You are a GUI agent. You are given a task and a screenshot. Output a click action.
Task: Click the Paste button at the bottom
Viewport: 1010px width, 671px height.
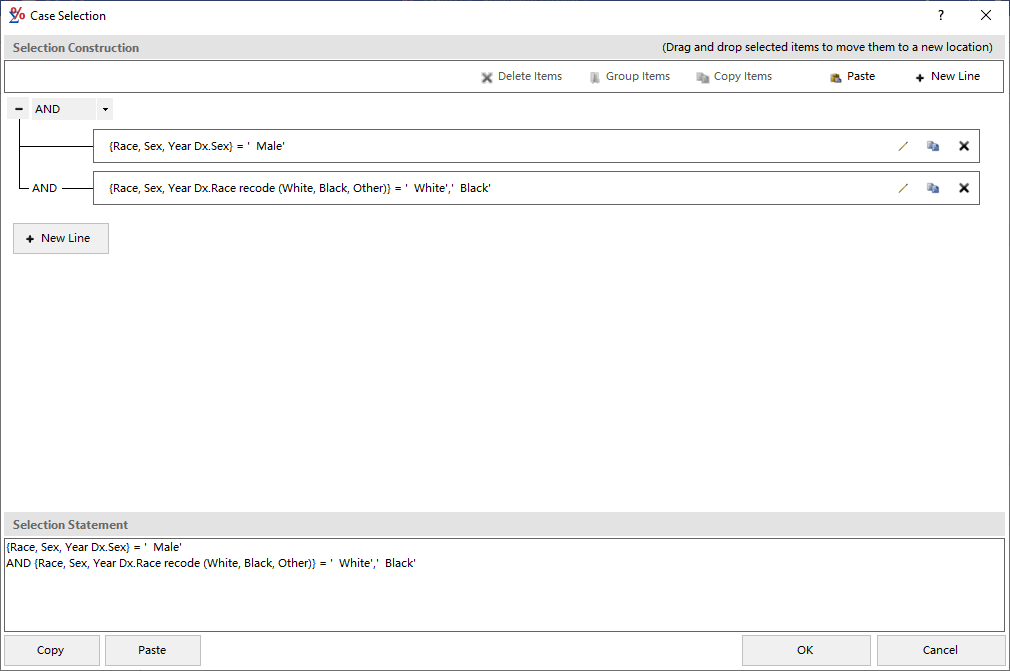[x=152, y=650]
